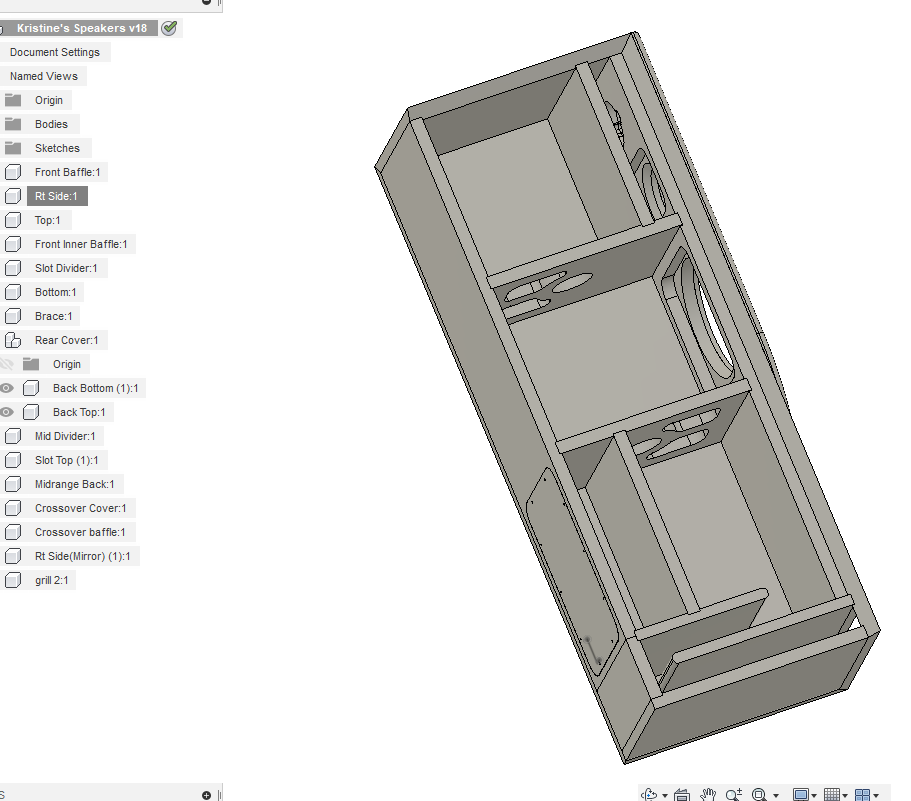Screen dimensions: 911x801
Task: Click the Slot Divider:1 component icon
Action: 13,268
